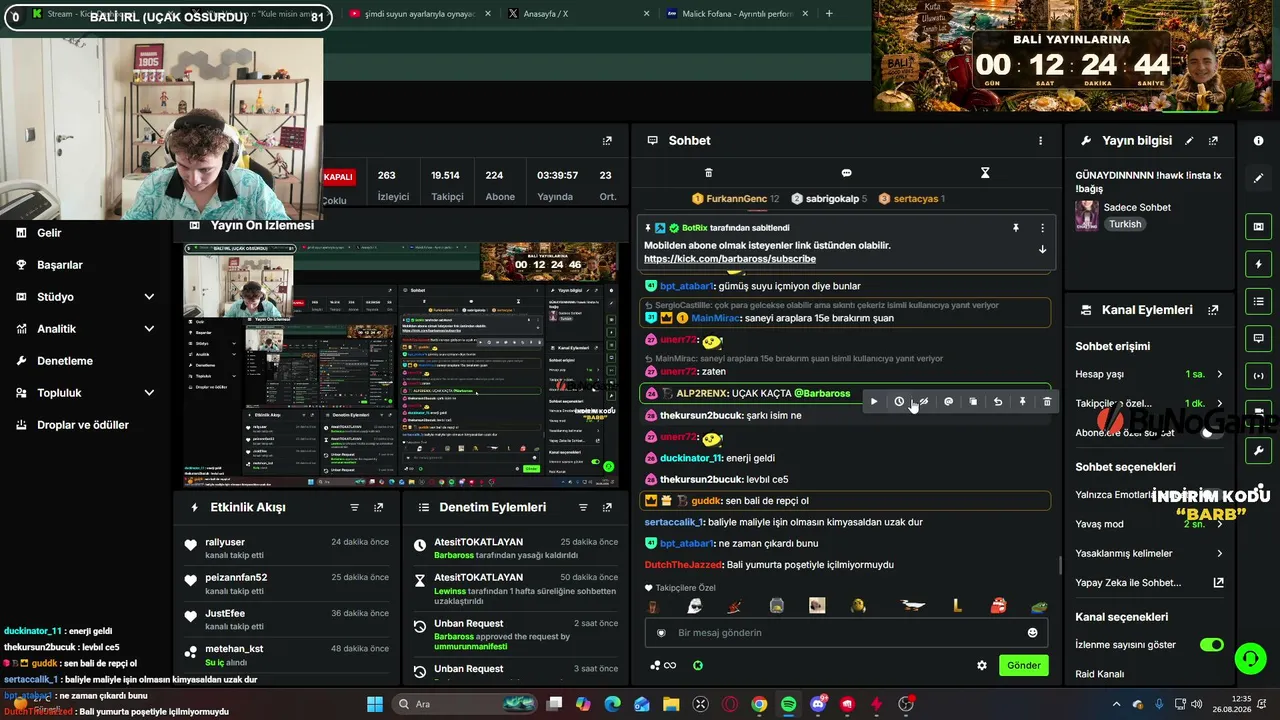Send the message with Gönder button
Viewport: 1280px width, 720px height.
pyautogui.click(x=1024, y=665)
